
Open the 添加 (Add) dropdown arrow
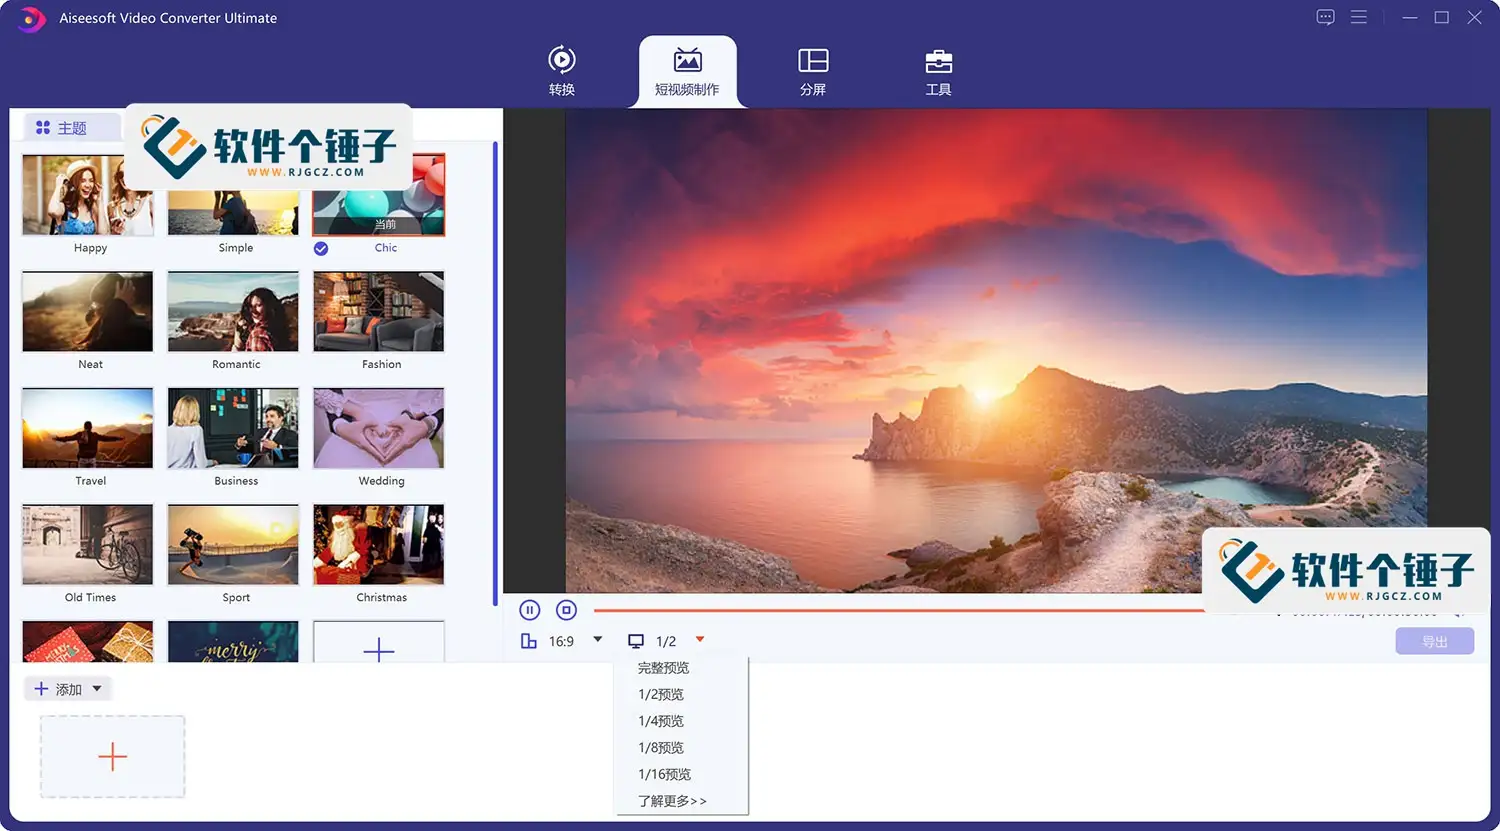[96, 688]
